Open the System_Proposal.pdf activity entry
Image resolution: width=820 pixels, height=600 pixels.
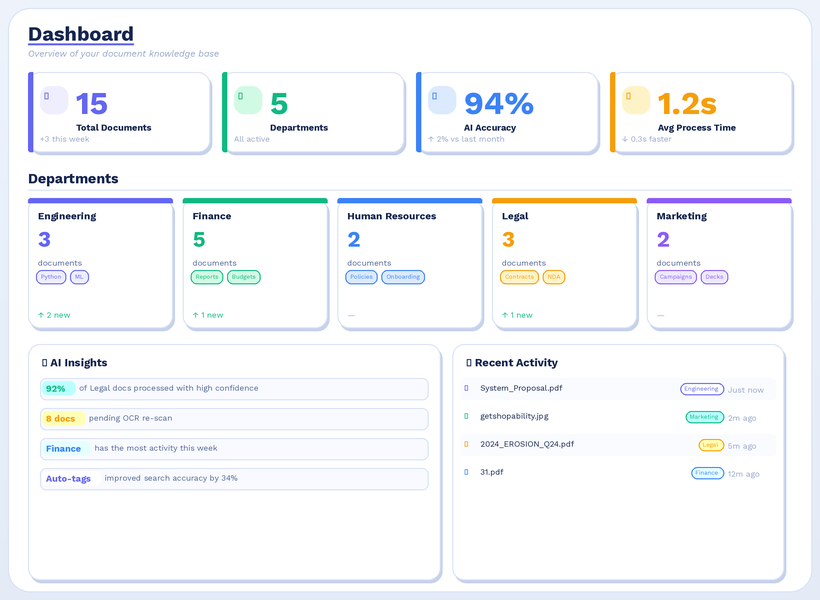point(521,388)
